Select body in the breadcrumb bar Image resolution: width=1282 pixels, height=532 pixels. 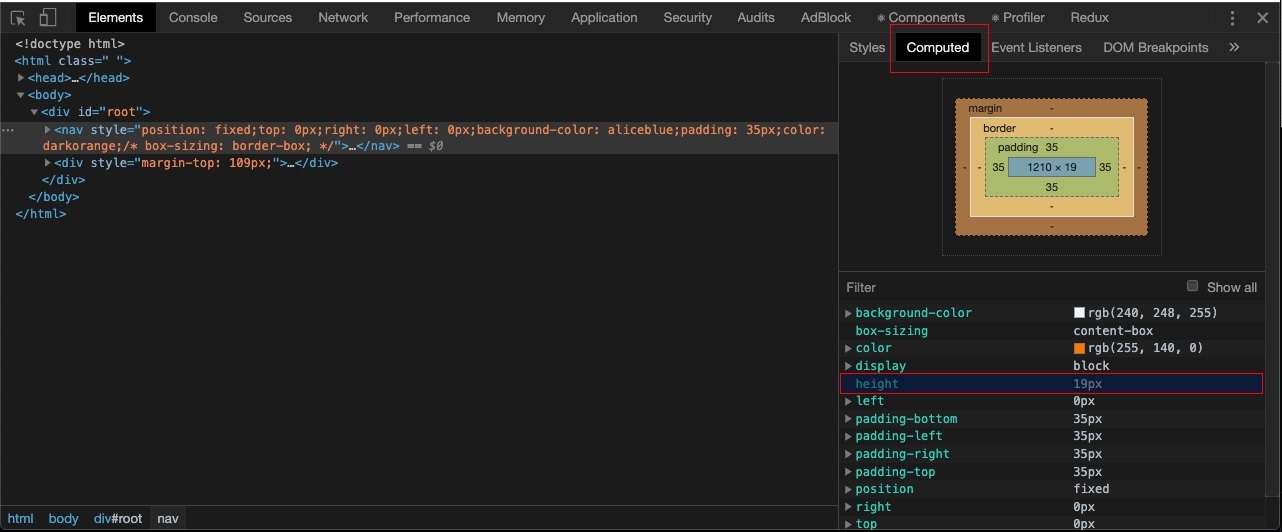63,518
